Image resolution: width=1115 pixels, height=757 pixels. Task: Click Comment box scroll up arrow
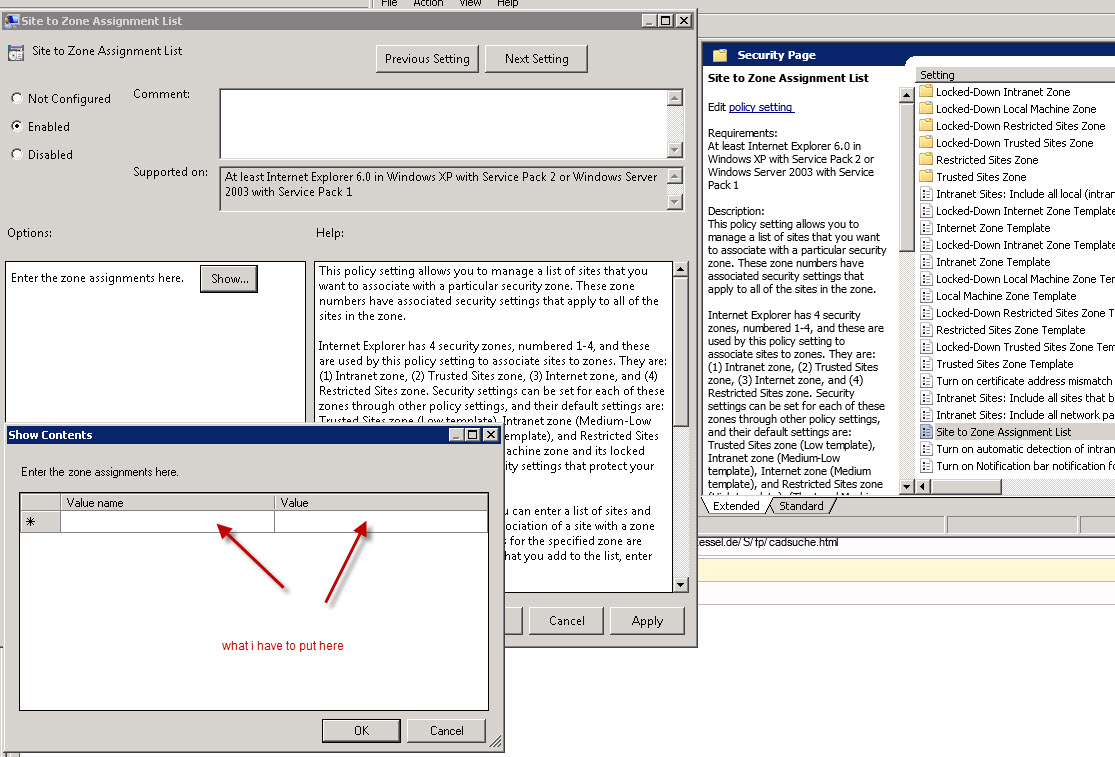pos(676,98)
